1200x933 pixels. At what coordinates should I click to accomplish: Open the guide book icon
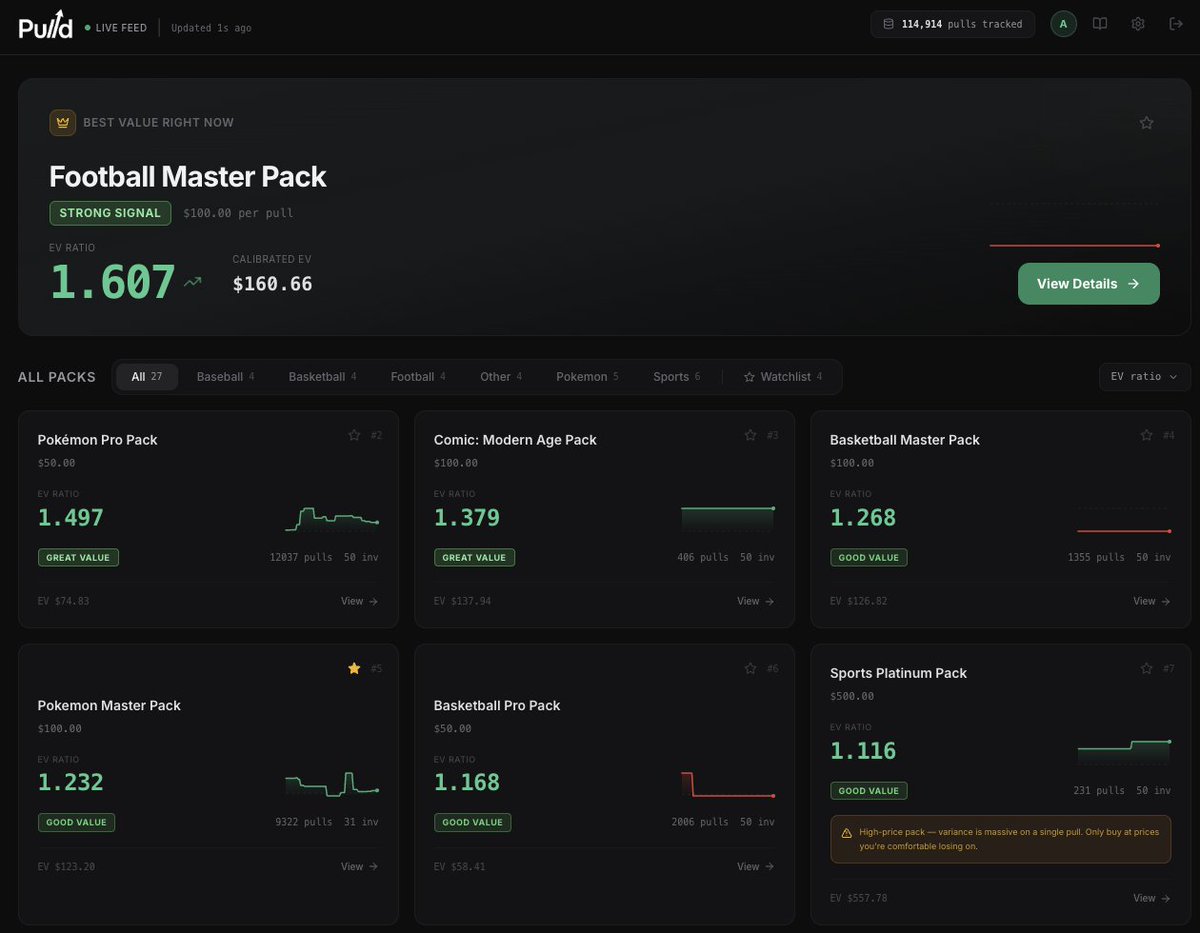point(1100,24)
